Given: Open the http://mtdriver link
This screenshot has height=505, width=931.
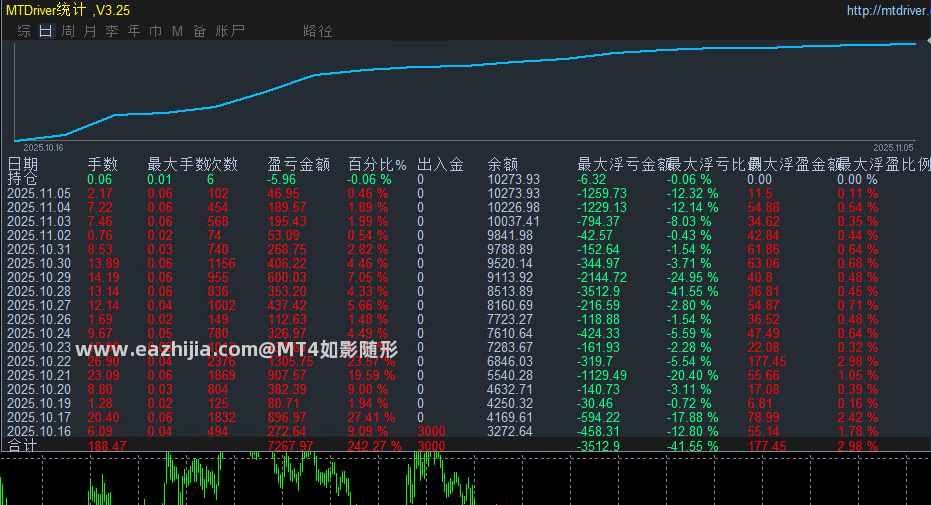Looking at the screenshot, I should point(888,10).
